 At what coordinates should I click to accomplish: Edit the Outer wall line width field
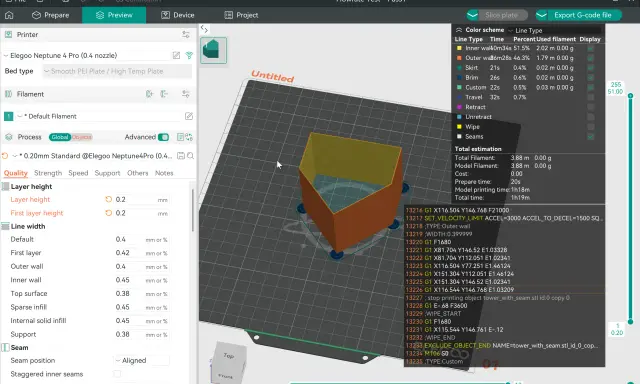[x=141, y=266]
